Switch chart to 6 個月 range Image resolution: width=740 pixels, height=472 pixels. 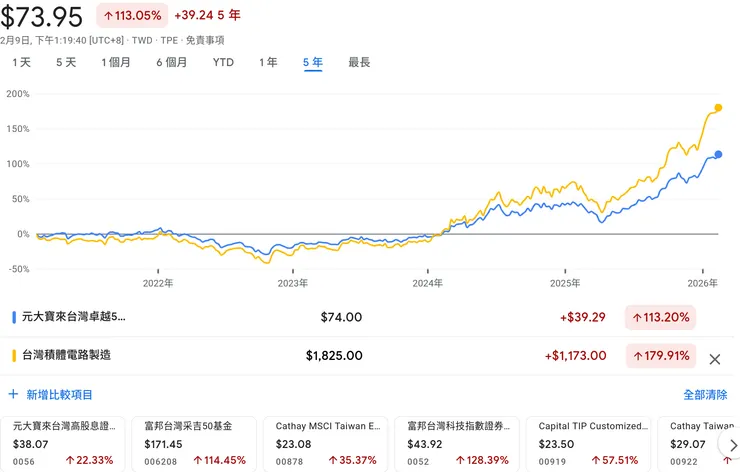172,62
